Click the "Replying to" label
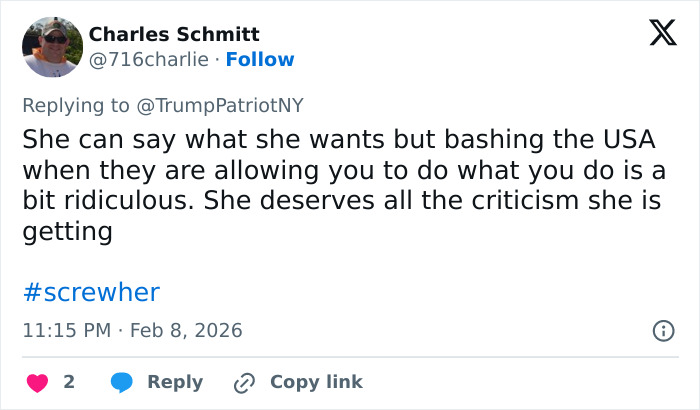 [75, 103]
